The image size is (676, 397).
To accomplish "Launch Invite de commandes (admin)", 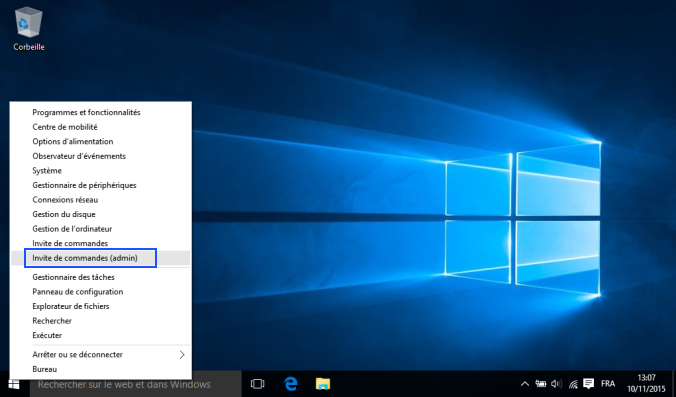I will [100, 258].
